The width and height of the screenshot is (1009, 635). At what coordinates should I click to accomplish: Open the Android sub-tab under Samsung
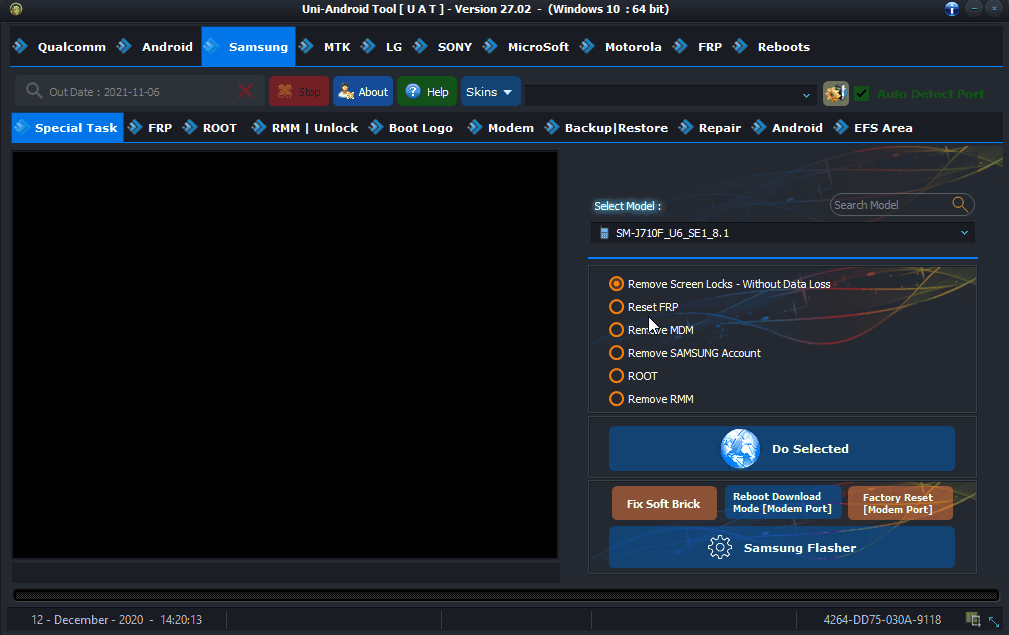click(x=788, y=127)
